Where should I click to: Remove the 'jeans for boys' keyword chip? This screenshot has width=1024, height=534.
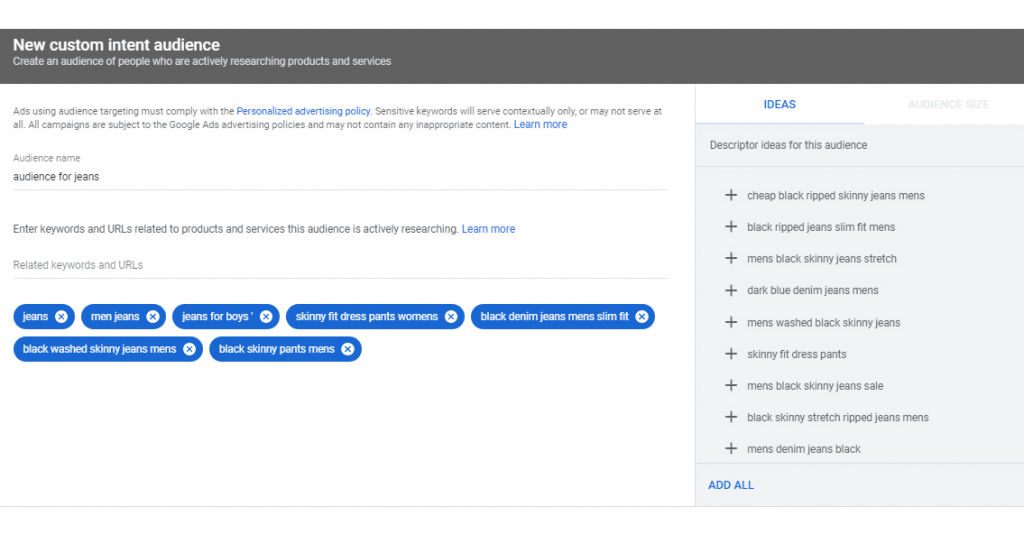pyautogui.click(x=266, y=317)
